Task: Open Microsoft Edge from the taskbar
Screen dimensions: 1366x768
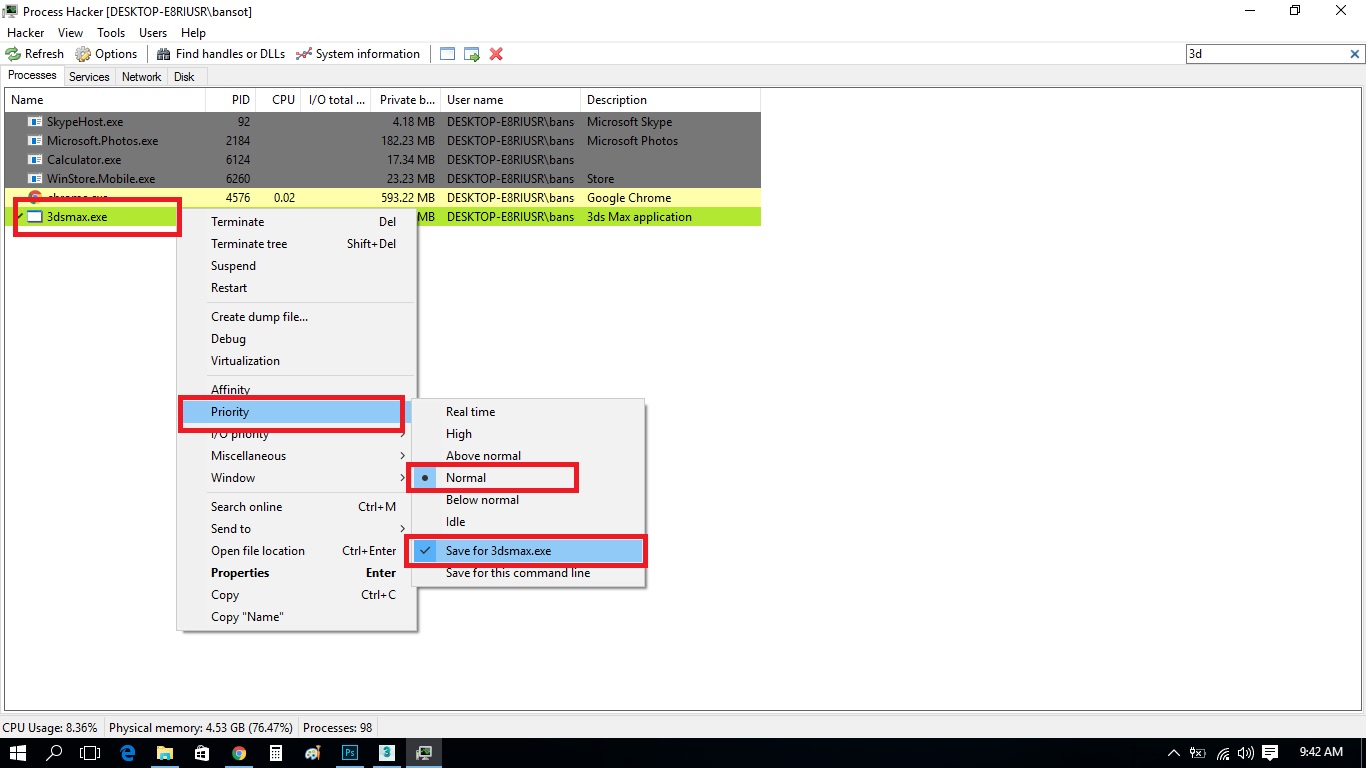Action: tap(128, 753)
